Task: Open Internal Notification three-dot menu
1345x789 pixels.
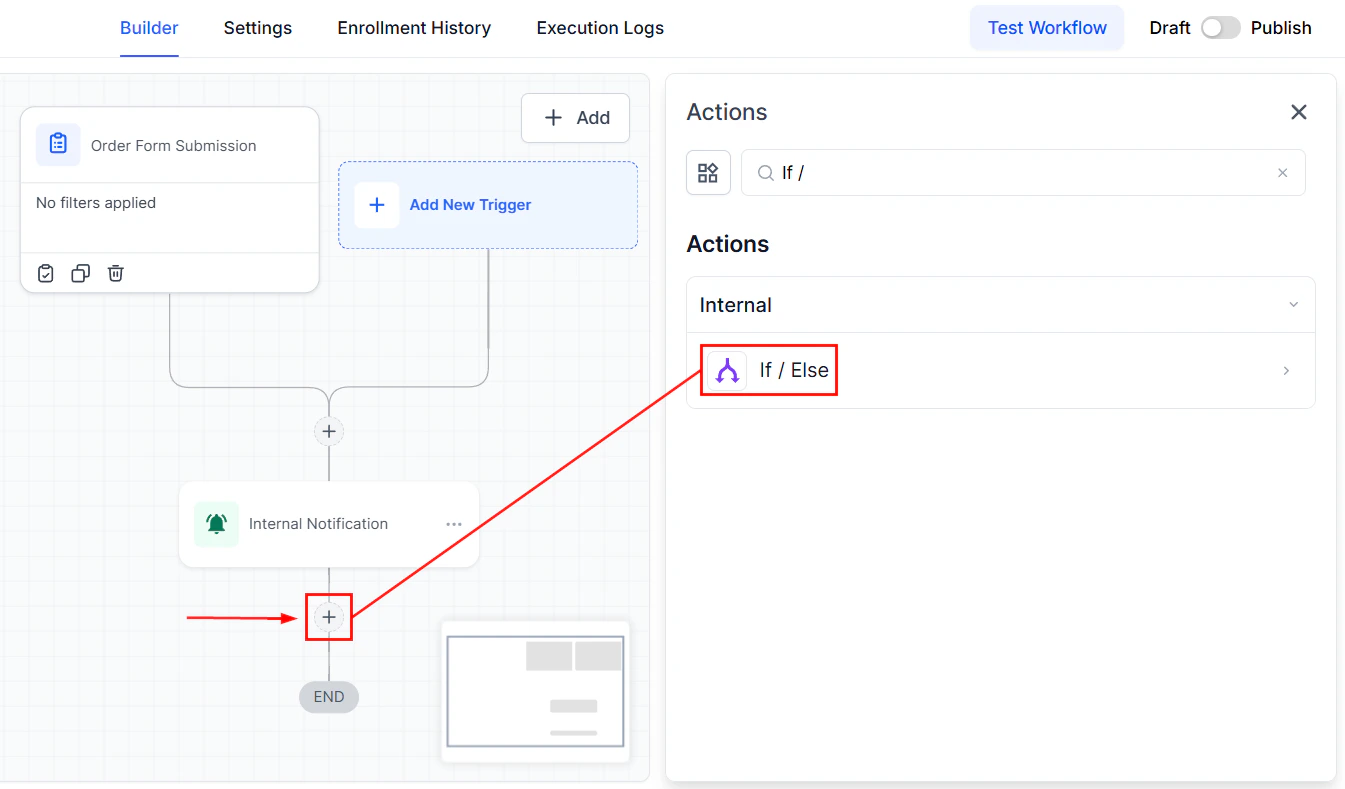Action: pos(454,524)
